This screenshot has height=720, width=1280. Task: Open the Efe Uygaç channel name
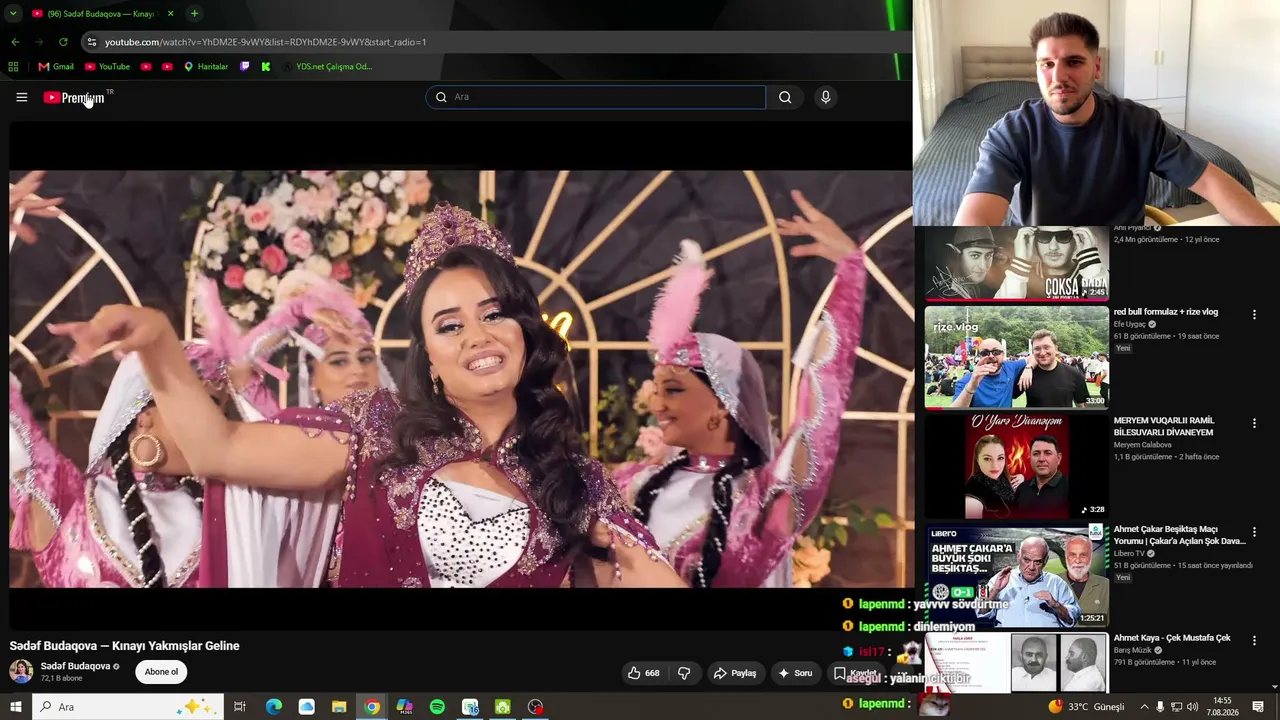click(x=1130, y=324)
